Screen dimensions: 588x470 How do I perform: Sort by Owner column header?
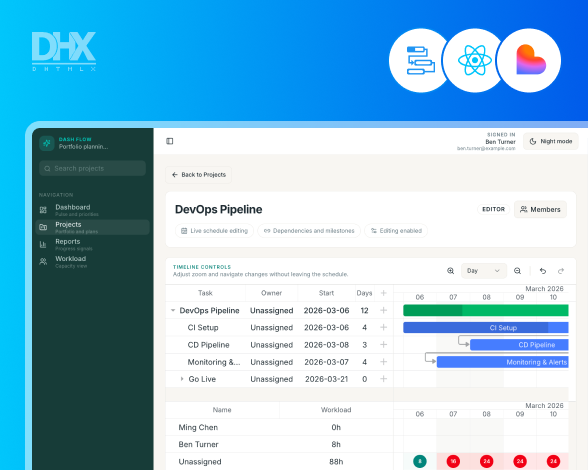[x=272, y=293]
